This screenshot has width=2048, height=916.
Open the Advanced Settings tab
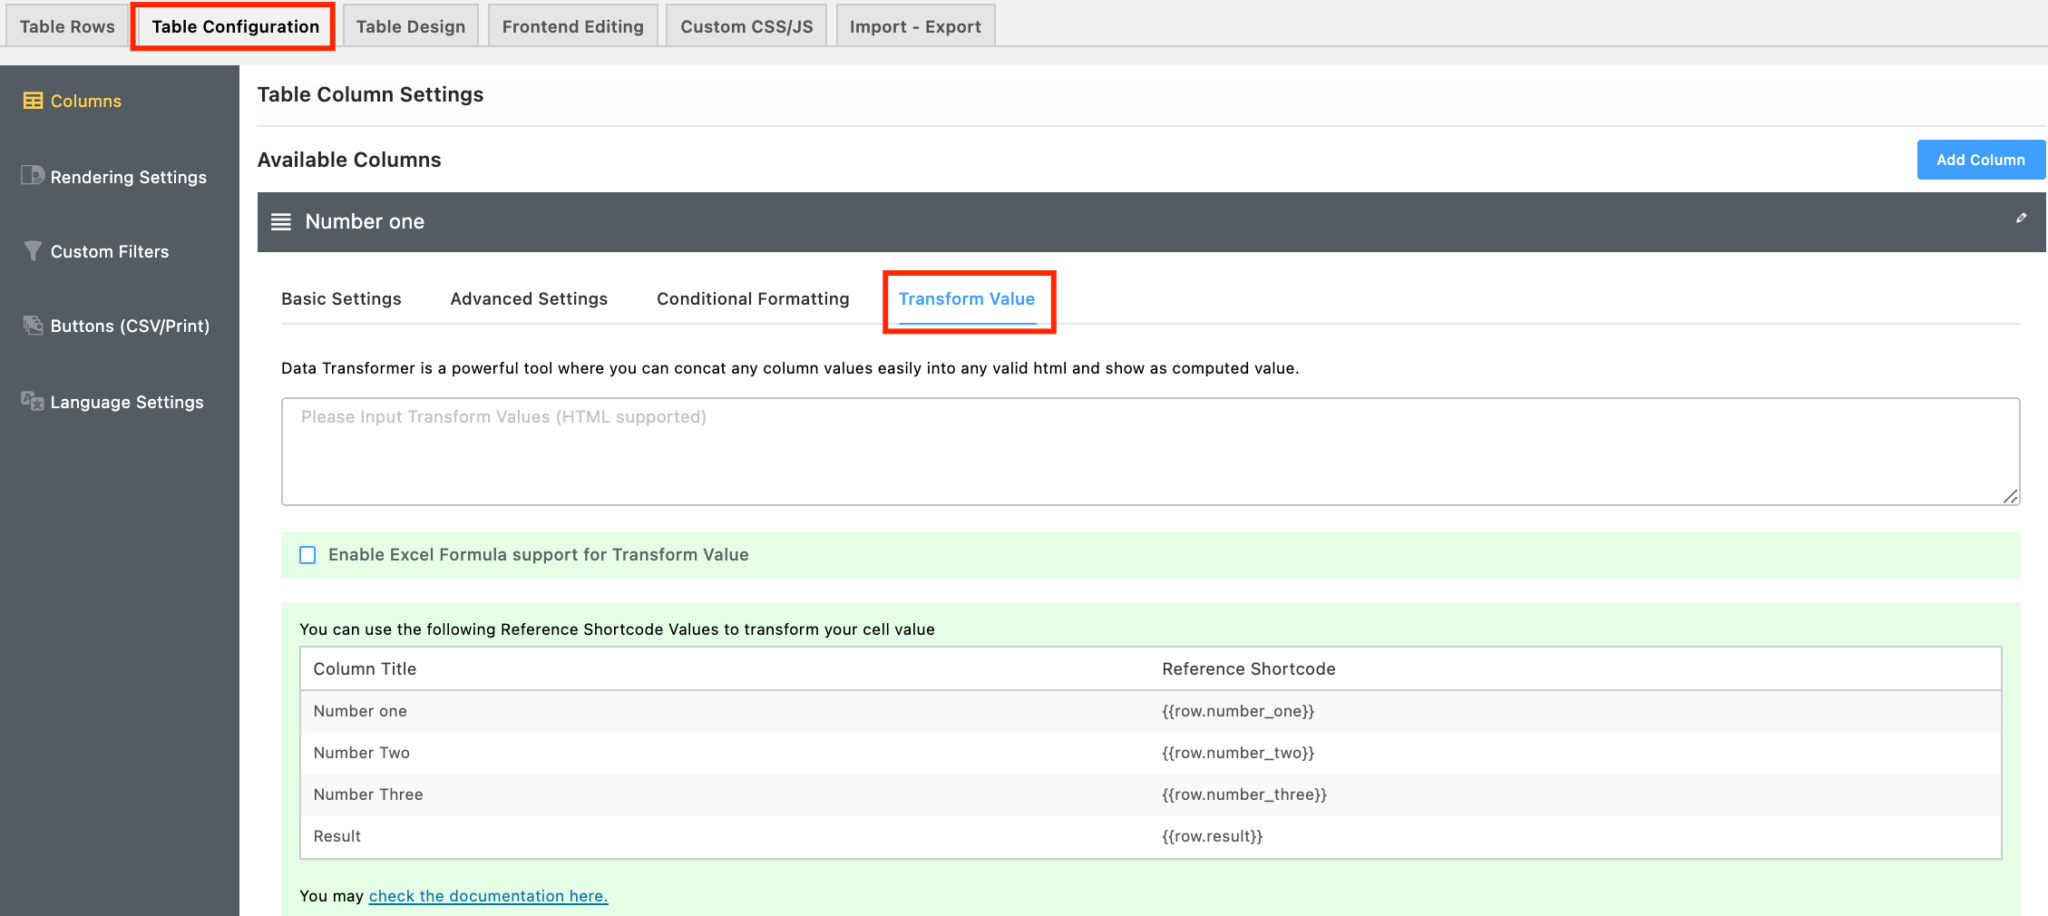(x=528, y=298)
